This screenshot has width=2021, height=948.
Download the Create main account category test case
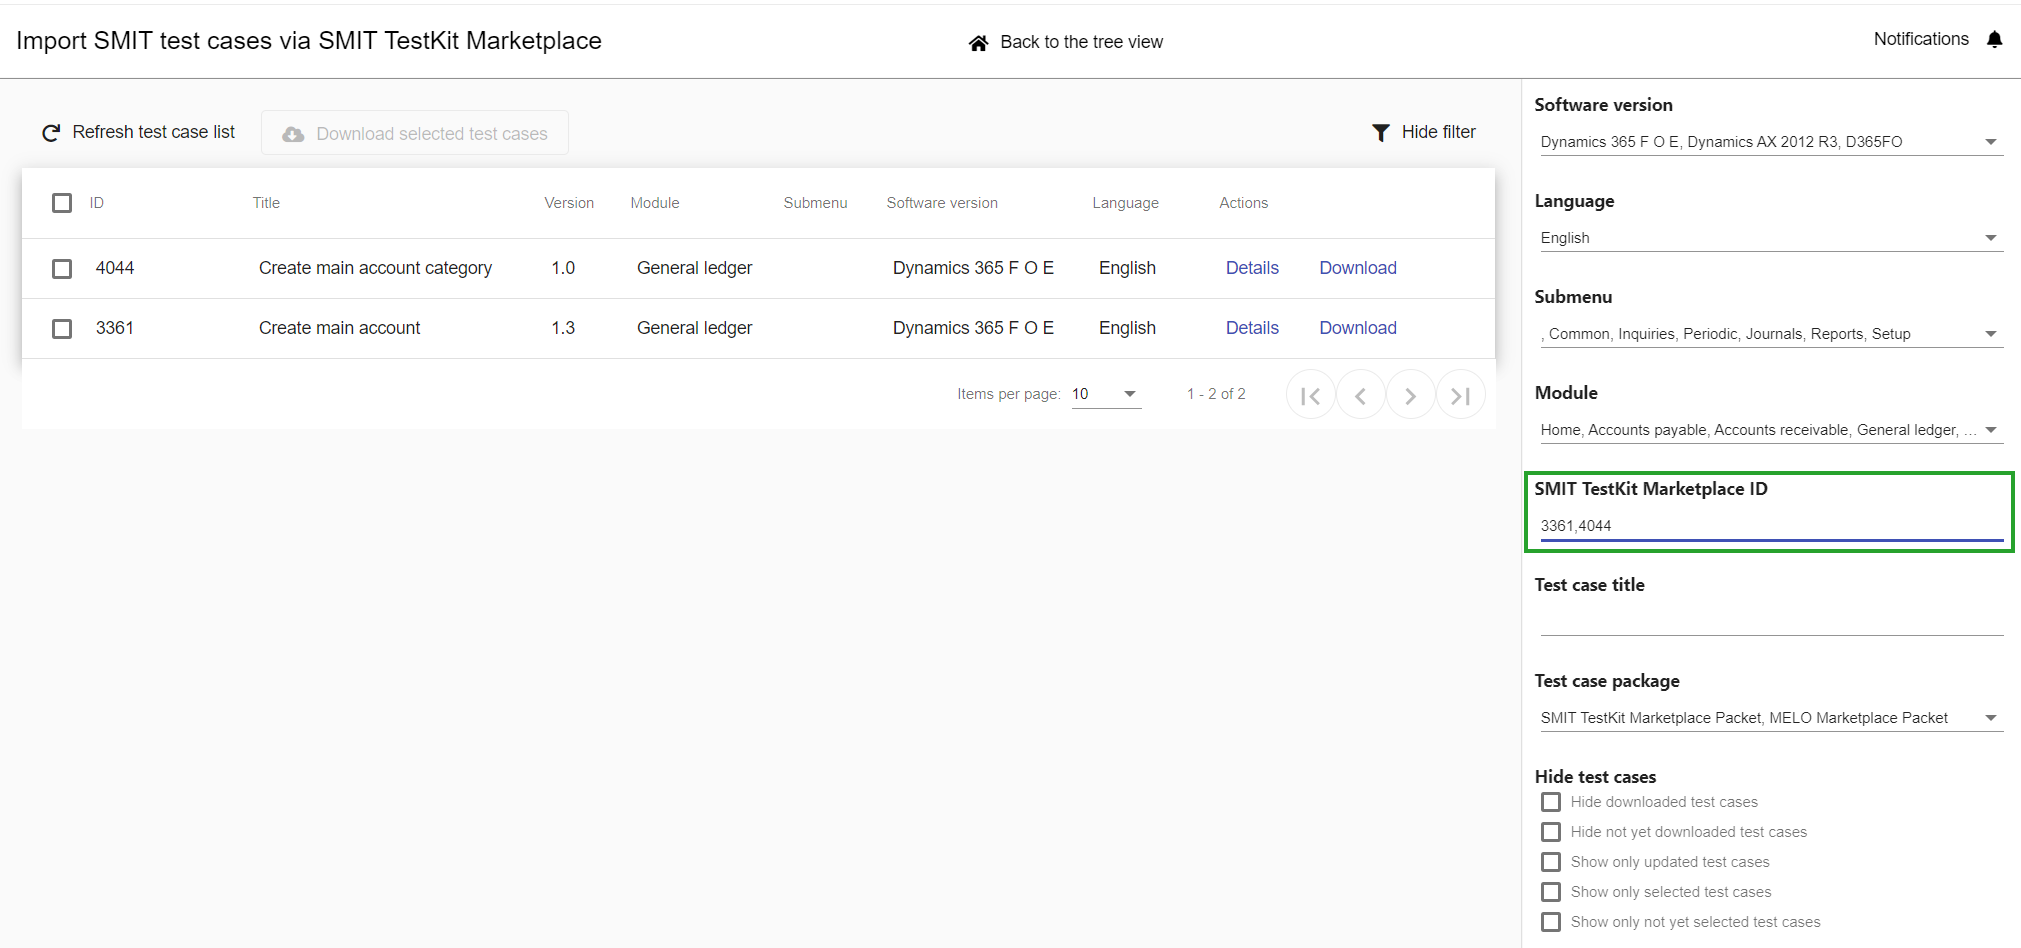[1357, 268]
